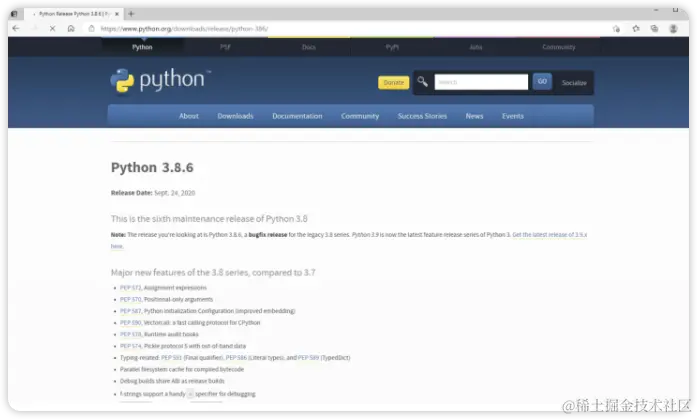This screenshot has height=419, width=697.
Task: Open the Socialize menu
Action: tap(574, 83)
